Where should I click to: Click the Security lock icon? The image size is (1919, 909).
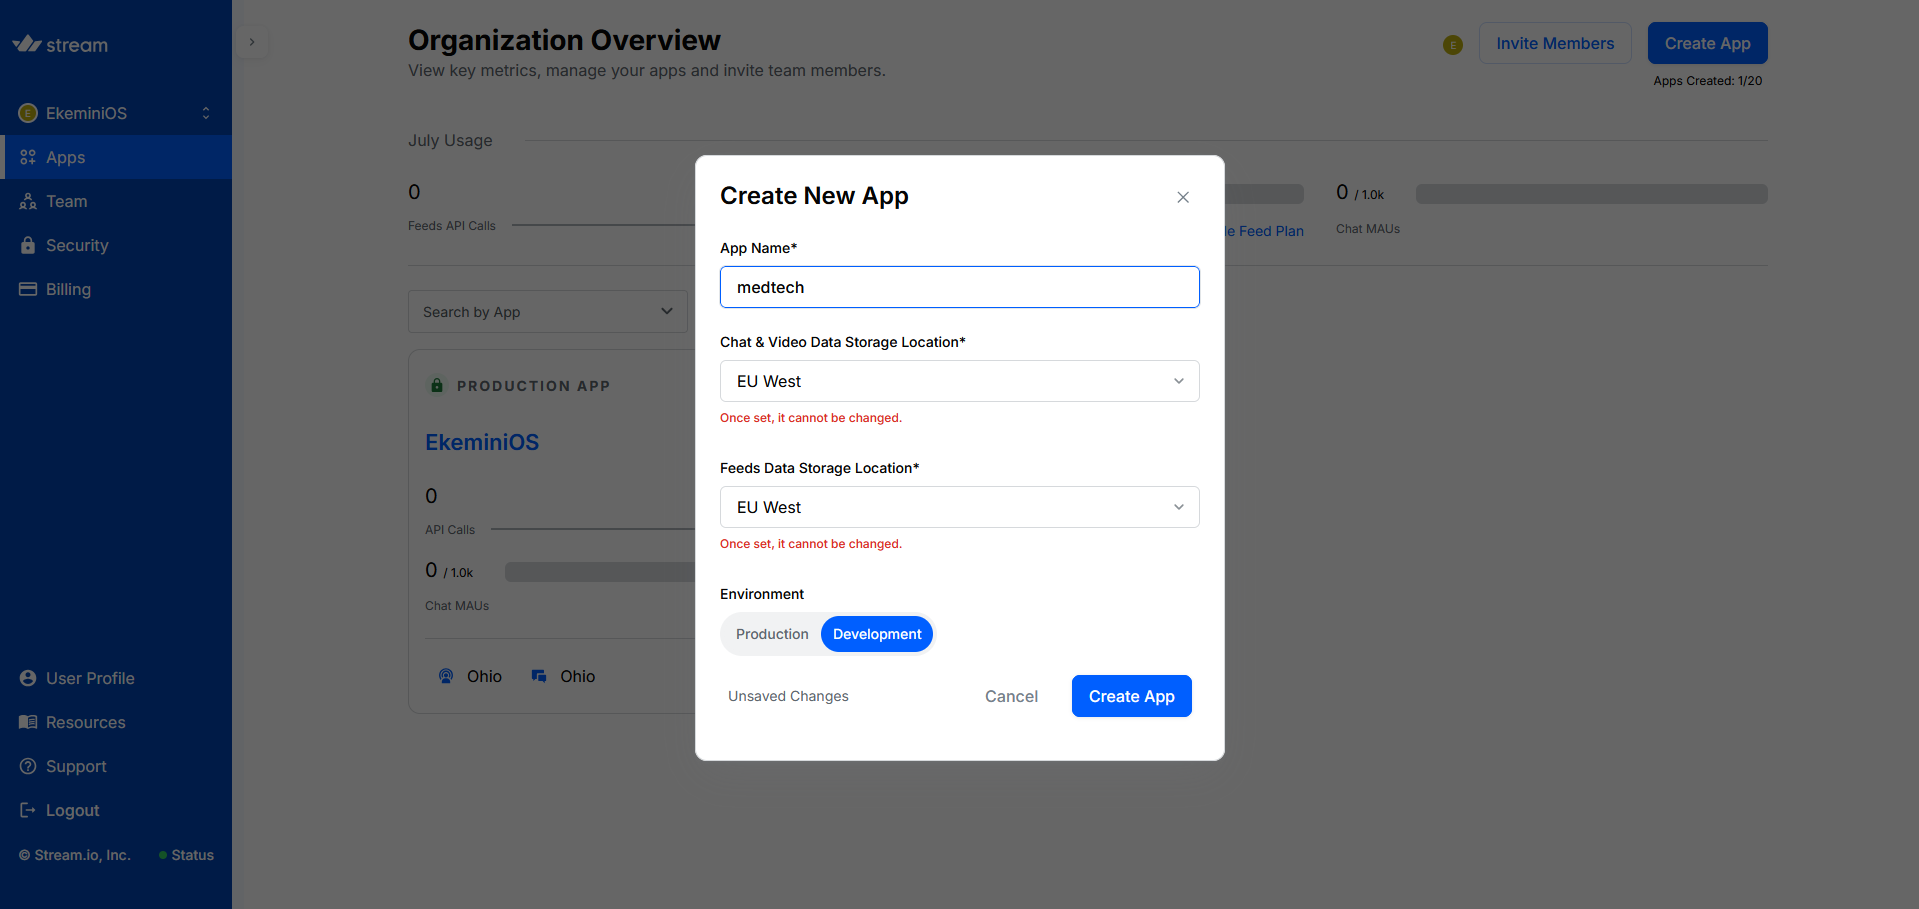click(x=28, y=245)
